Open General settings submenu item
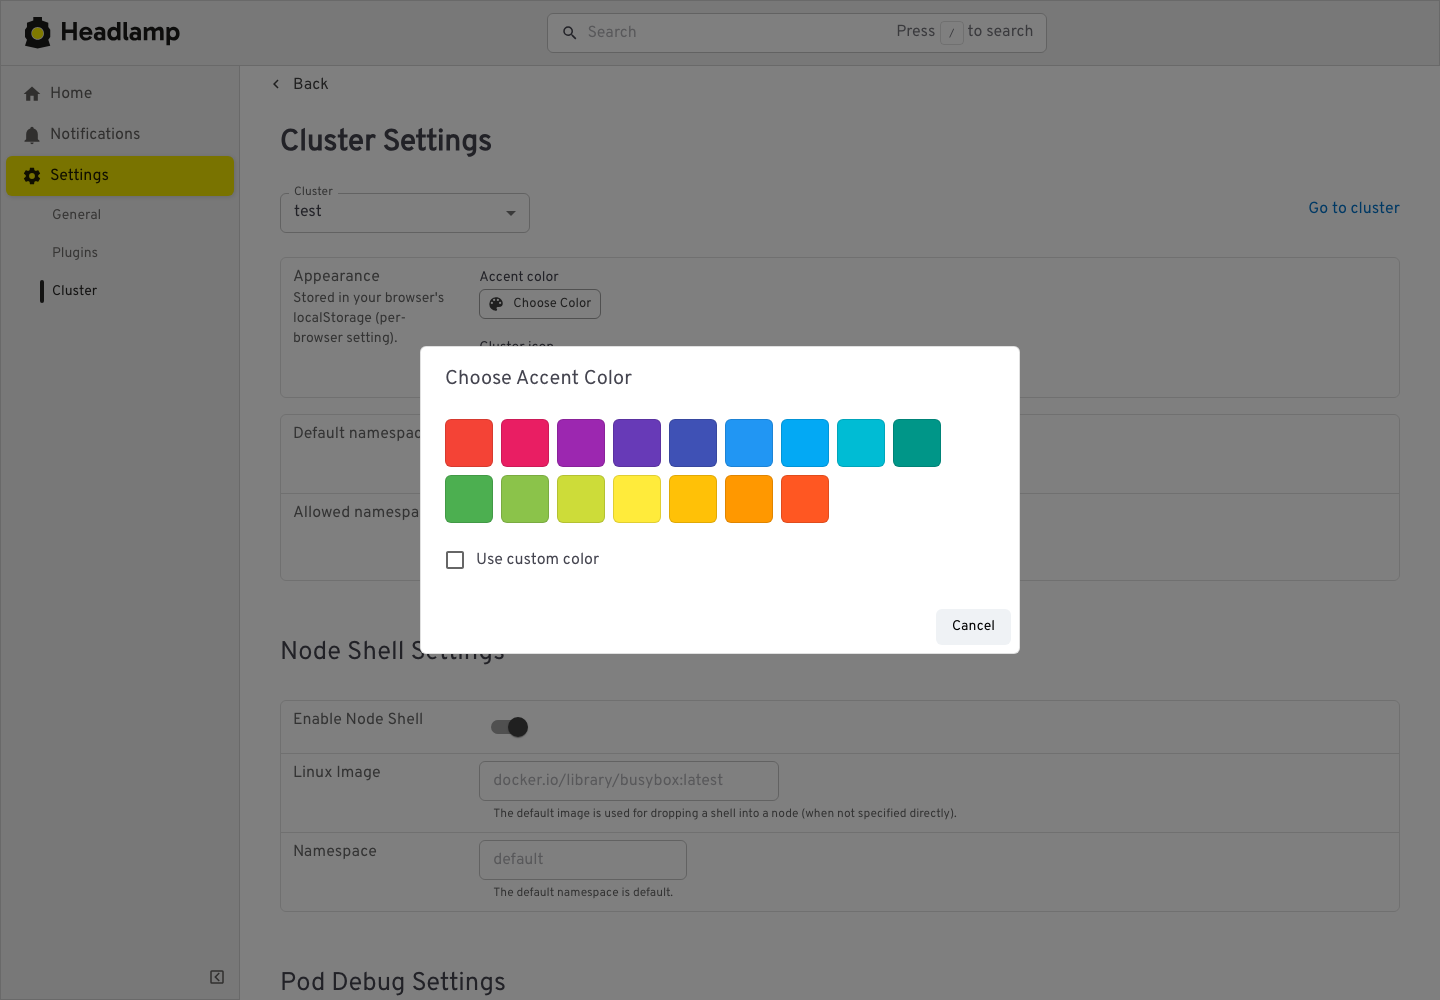The height and width of the screenshot is (1000, 1440). coord(77,214)
